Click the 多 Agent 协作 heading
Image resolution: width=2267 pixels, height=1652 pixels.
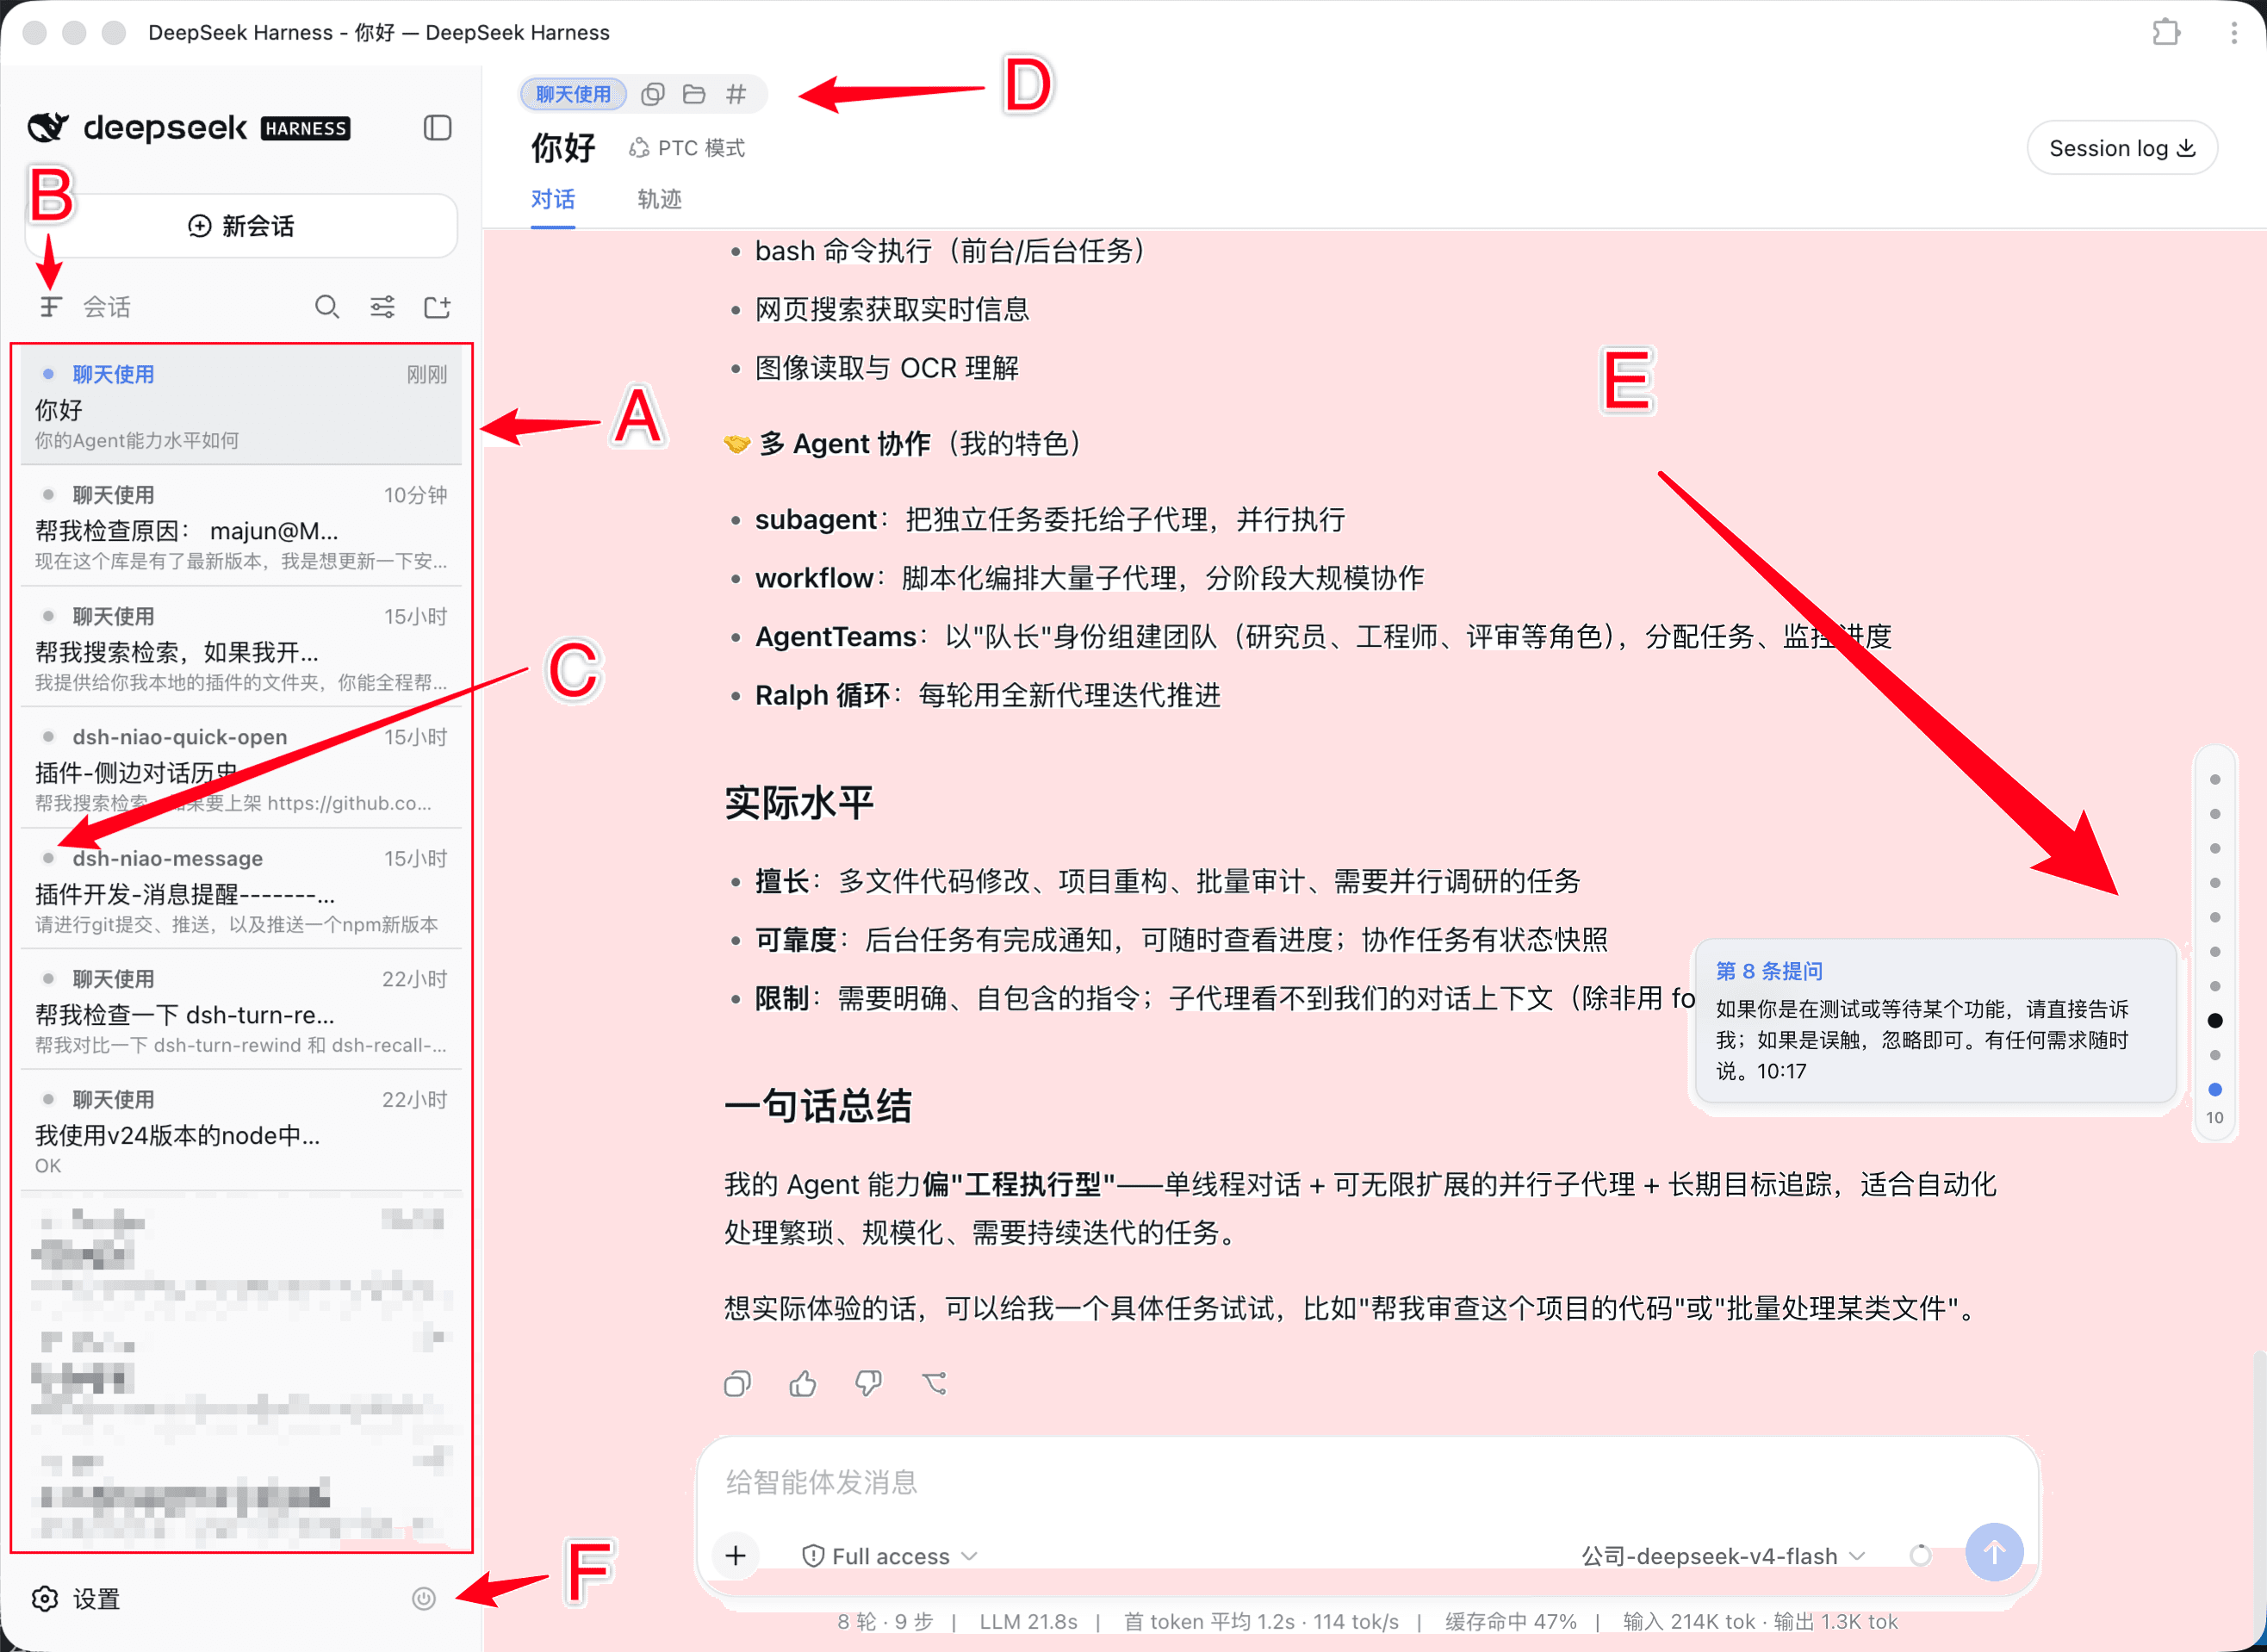click(845, 443)
